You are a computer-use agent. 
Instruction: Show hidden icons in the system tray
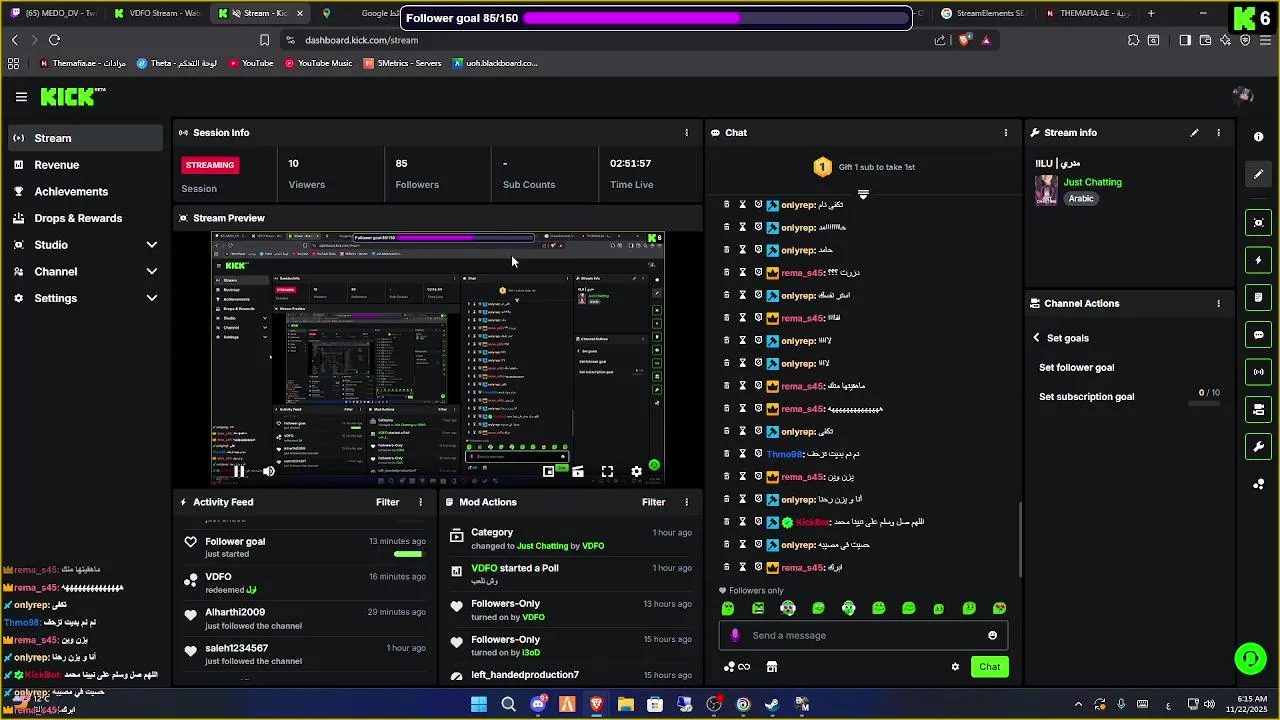[1078, 705]
